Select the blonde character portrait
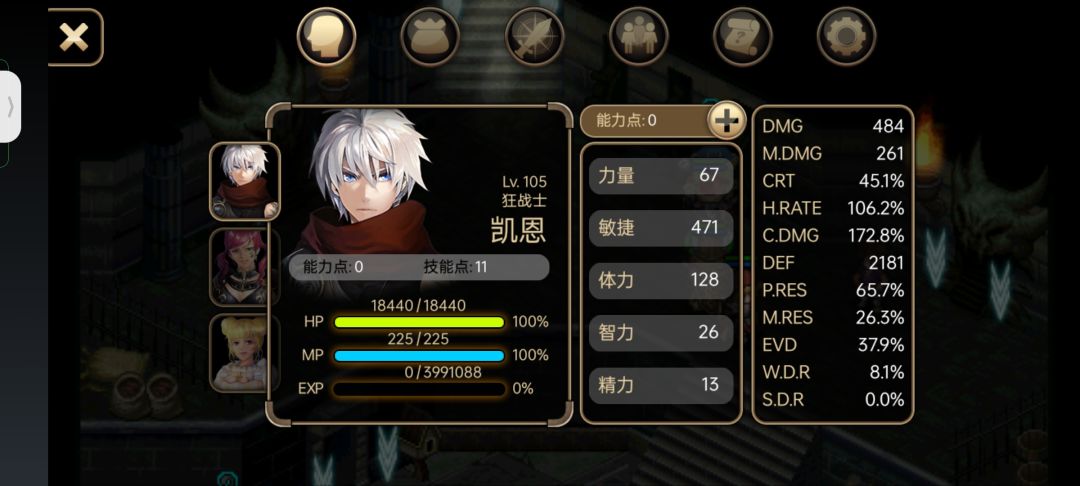Screen dimensions: 1080x486 (245, 352)
